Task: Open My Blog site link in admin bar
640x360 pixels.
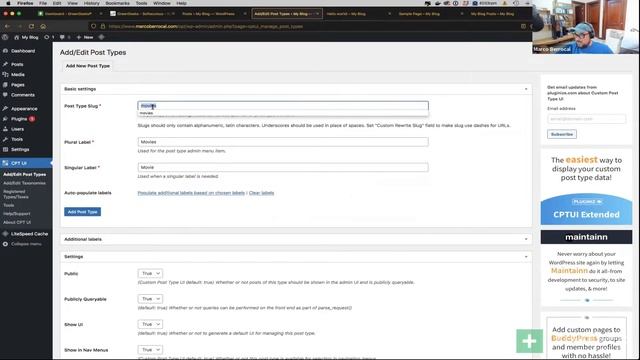Action: pyautogui.click(x=26, y=37)
